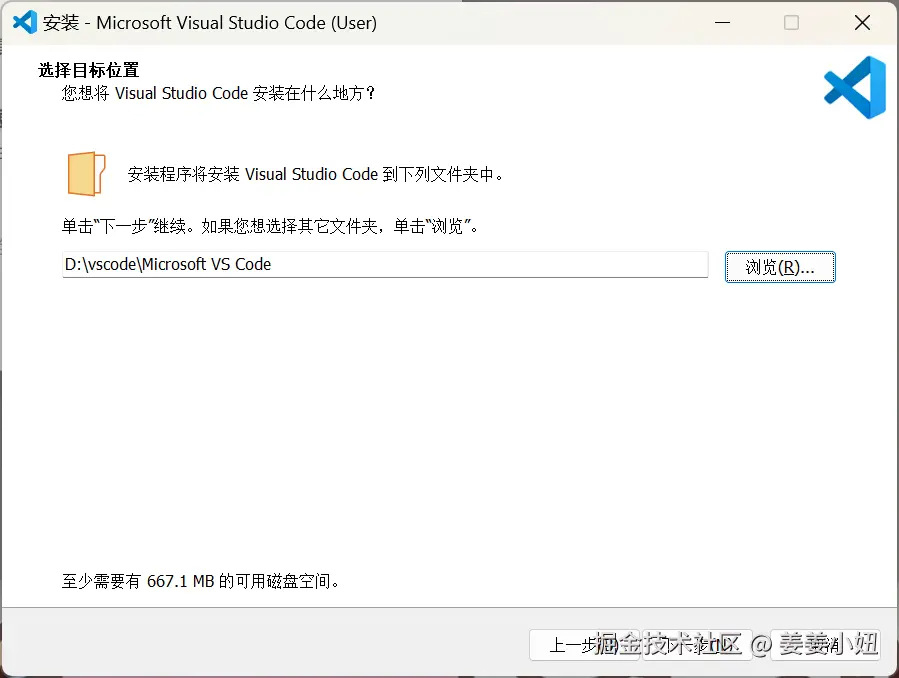Click the question 您想将 Visual Studio Code 安装在什么地方
Viewport: 899px width, 678px height.
pos(218,93)
